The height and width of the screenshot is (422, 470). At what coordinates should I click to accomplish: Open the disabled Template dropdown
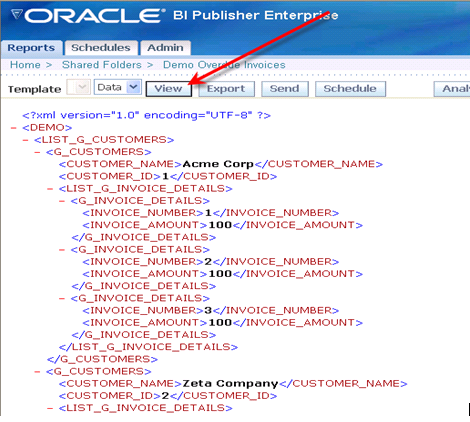78,88
